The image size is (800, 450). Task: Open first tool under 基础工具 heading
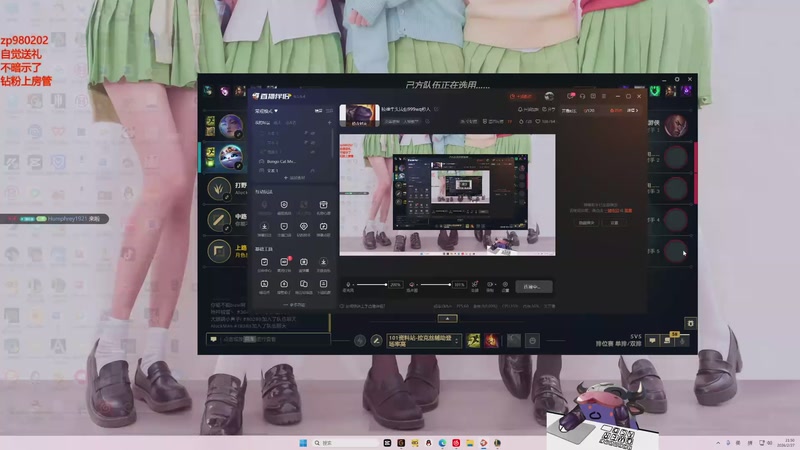tap(264, 264)
